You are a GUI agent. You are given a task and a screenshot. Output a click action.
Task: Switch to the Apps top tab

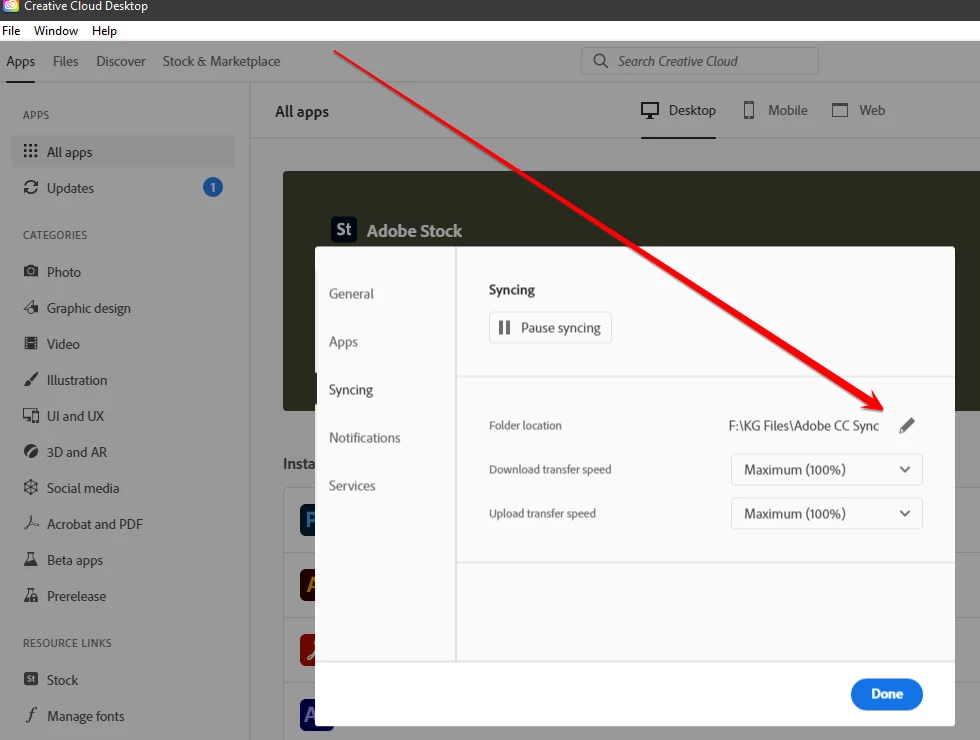(21, 61)
